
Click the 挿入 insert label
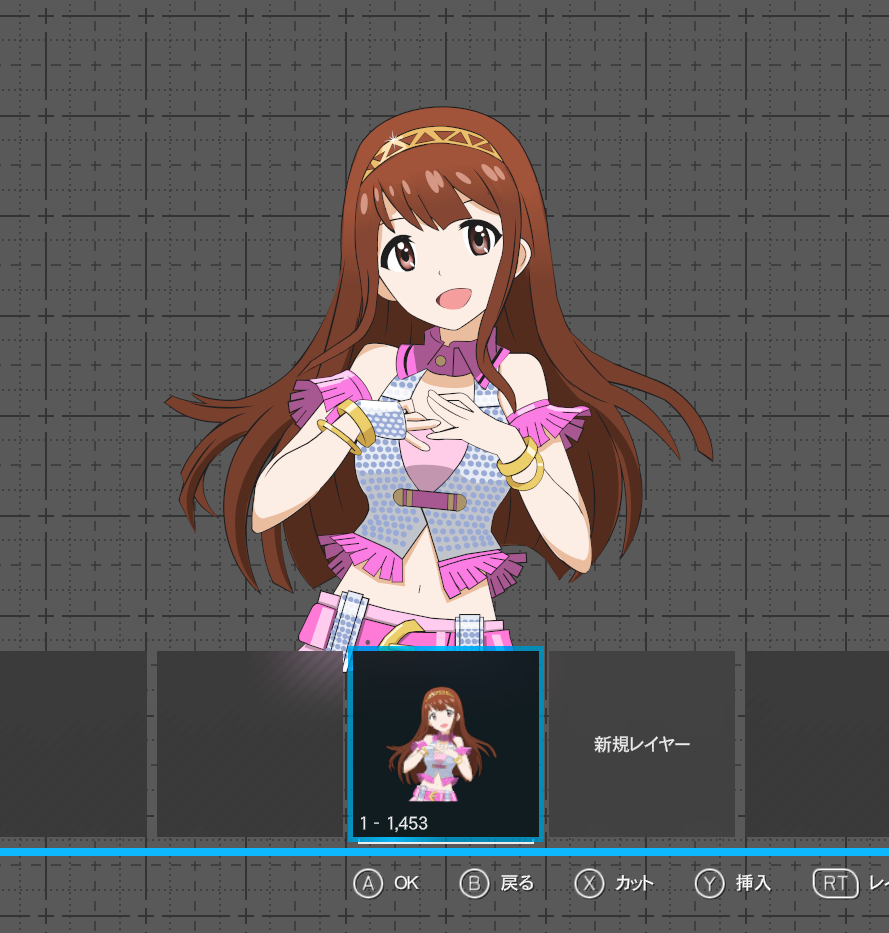click(753, 883)
